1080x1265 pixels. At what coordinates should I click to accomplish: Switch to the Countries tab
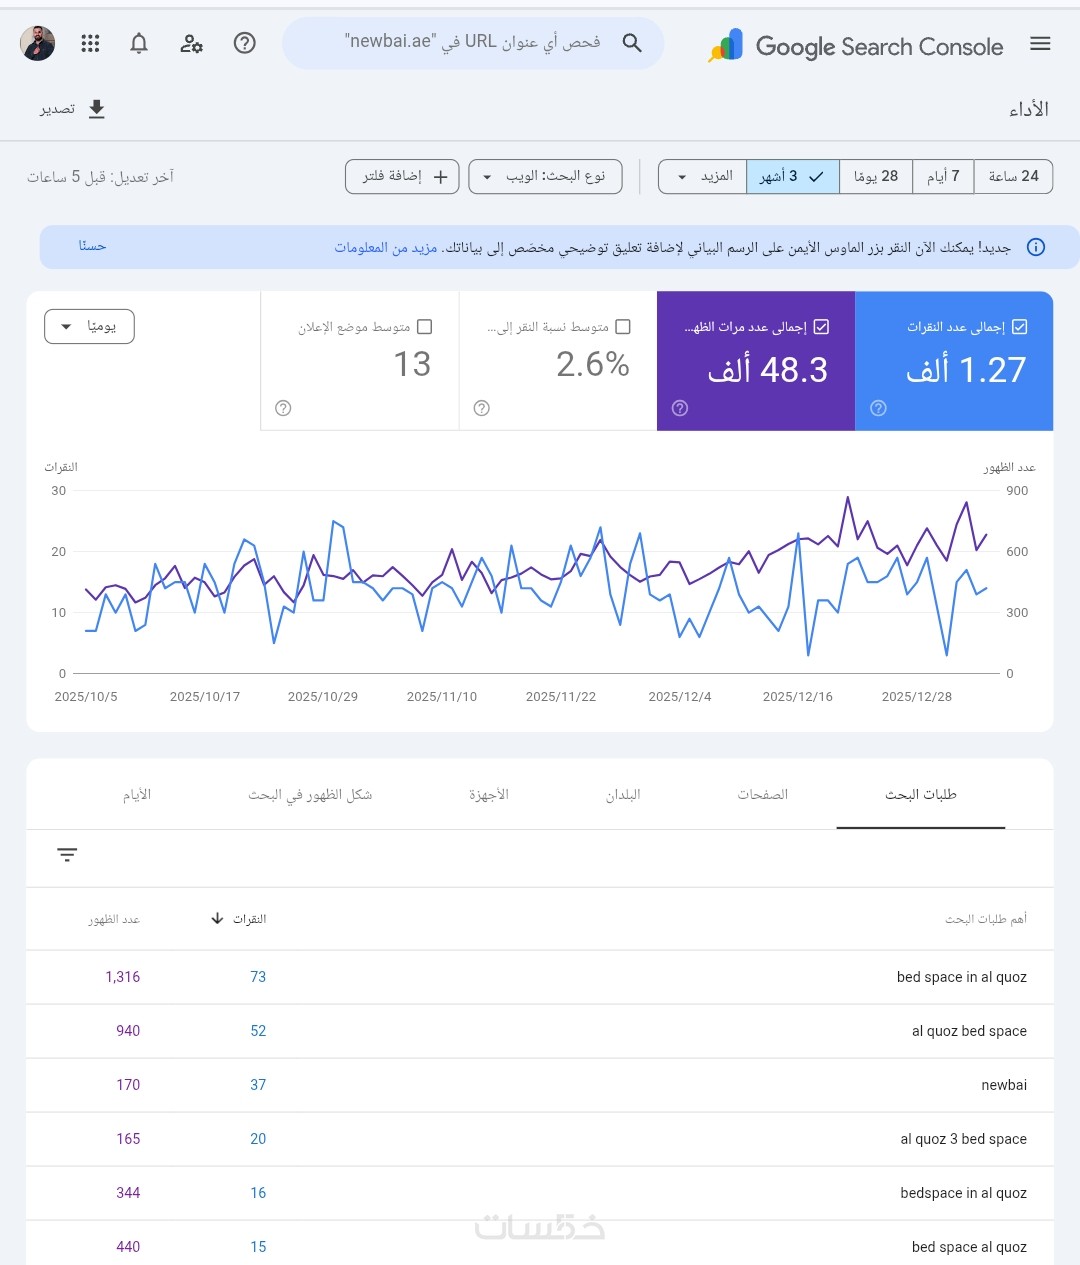click(623, 795)
